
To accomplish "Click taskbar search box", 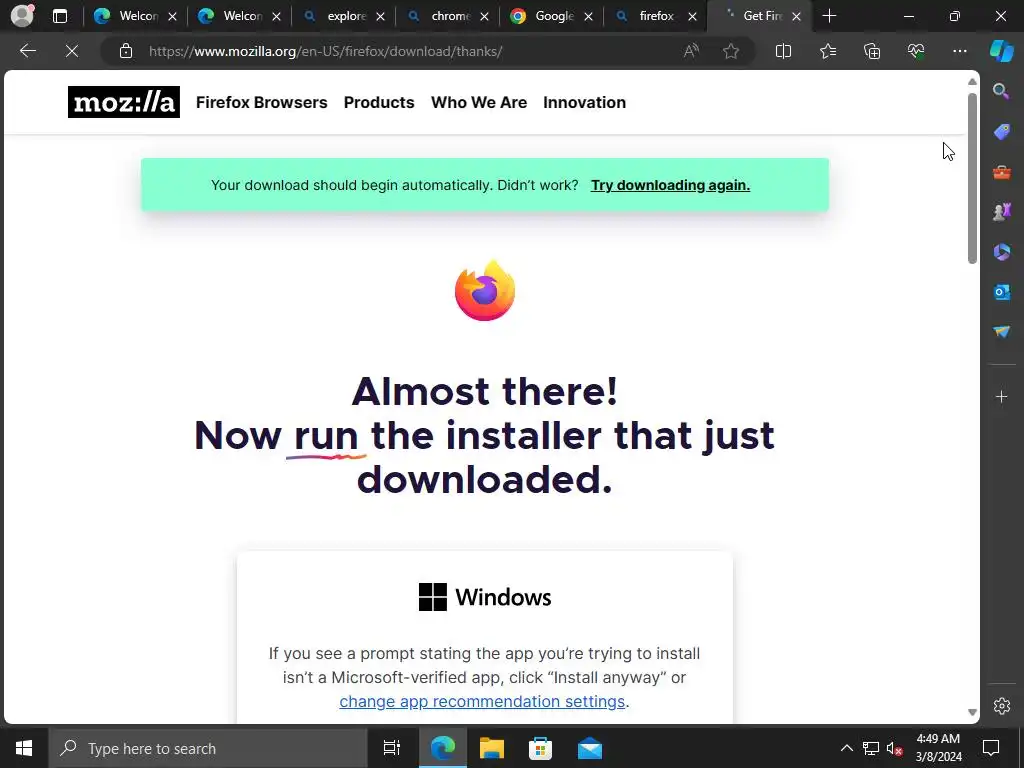I will click(x=208, y=748).
